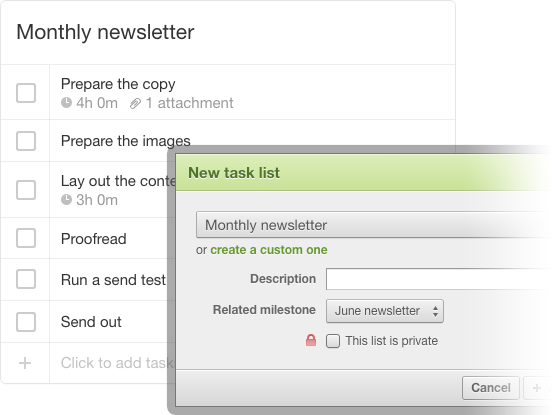Click the plus icon to add task

point(25,363)
